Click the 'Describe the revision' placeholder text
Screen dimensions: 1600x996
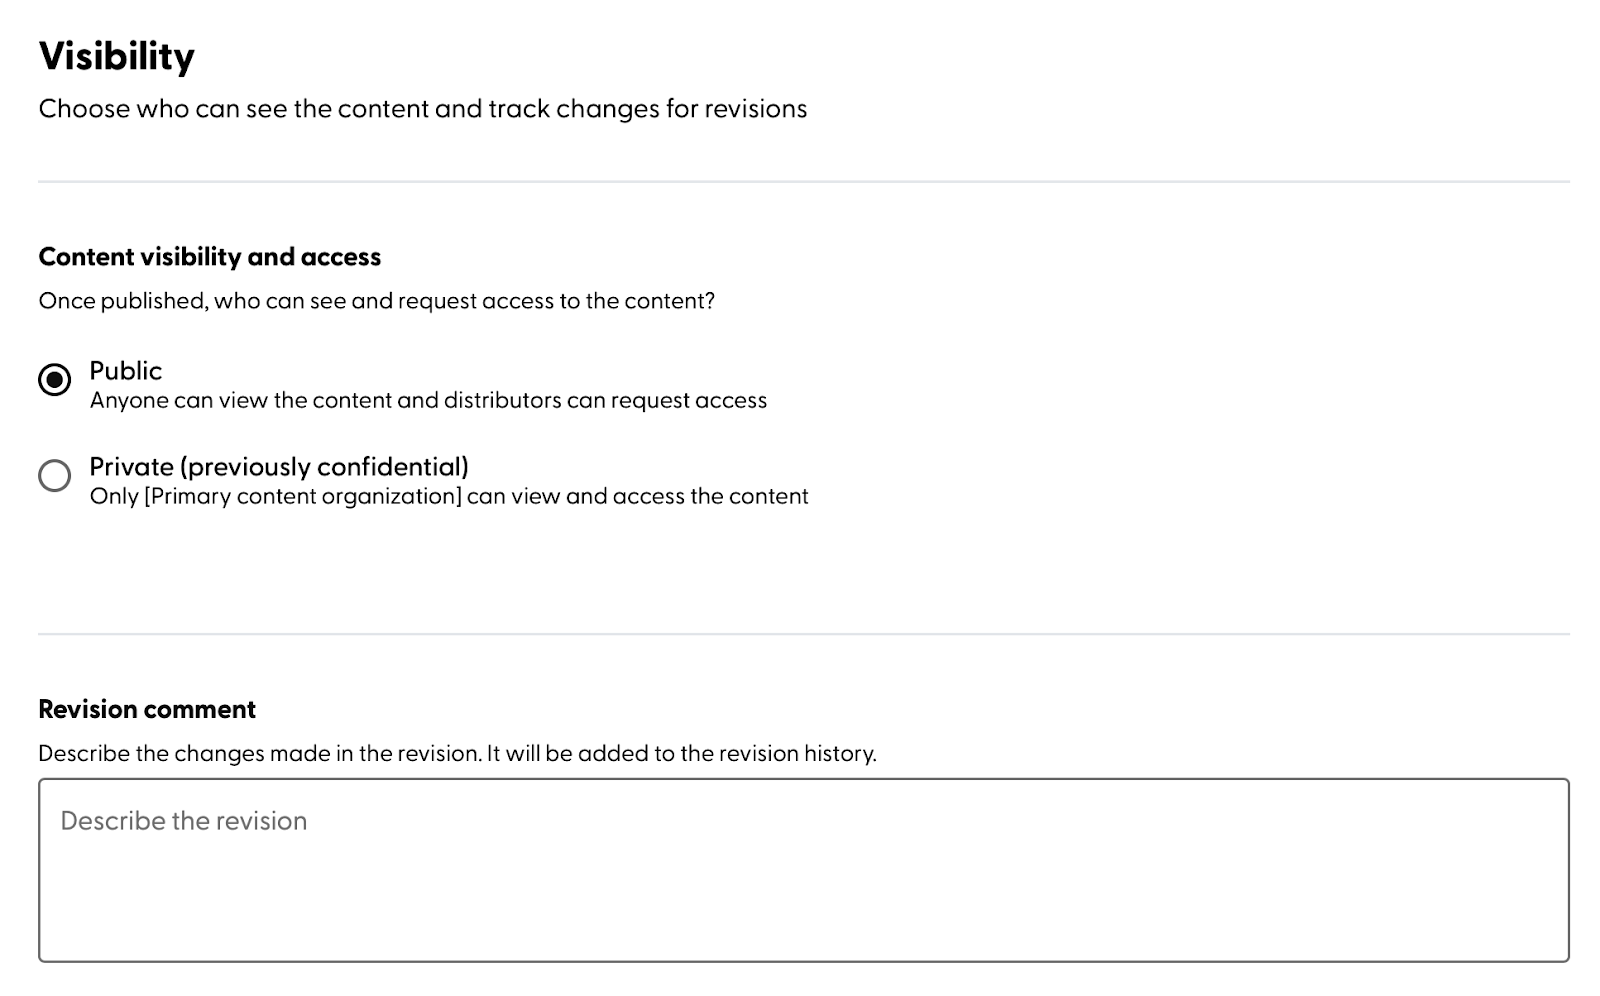click(x=184, y=821)
